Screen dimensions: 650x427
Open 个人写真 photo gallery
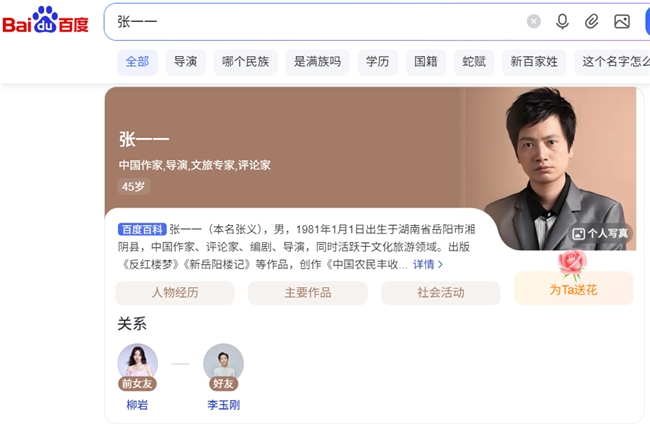pyautogui.click(x=600, y=234)
